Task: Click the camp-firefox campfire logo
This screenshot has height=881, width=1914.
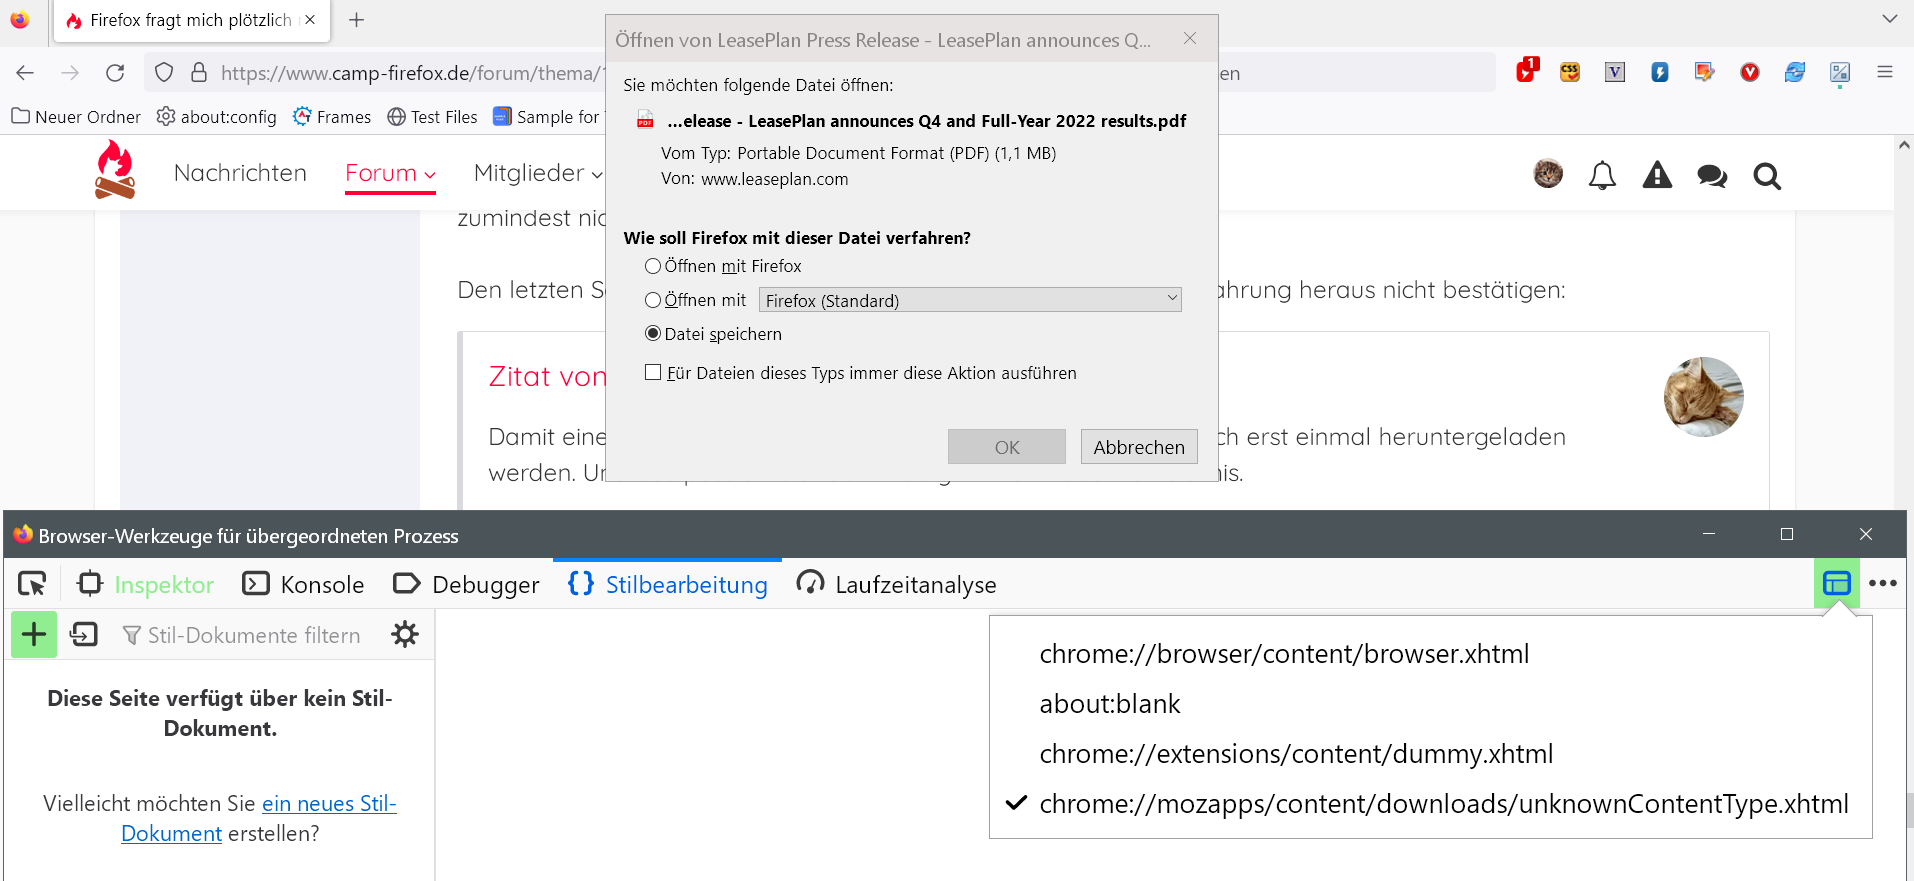Action: 114,170
